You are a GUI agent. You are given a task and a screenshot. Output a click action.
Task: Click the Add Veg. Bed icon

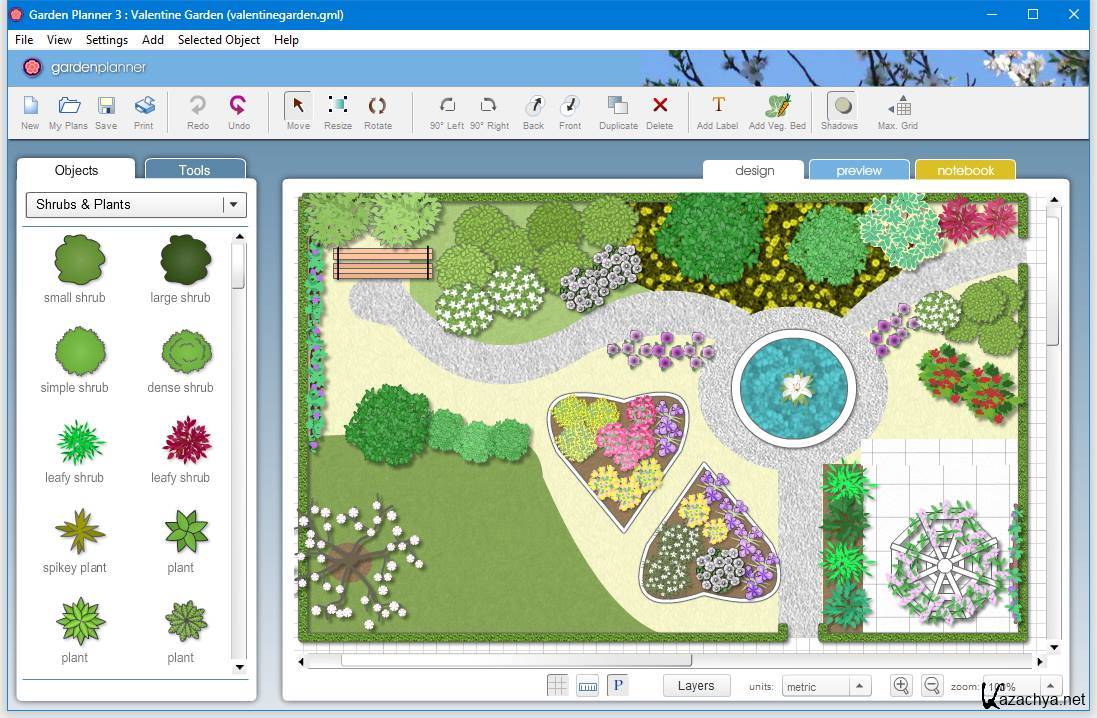click(x=777, y=111)
